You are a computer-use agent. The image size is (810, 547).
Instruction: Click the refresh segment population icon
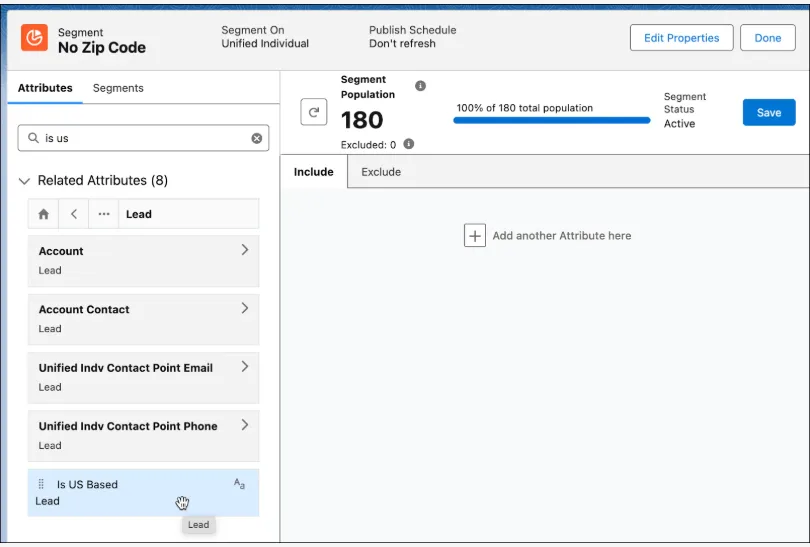click(x=314, y=113)
